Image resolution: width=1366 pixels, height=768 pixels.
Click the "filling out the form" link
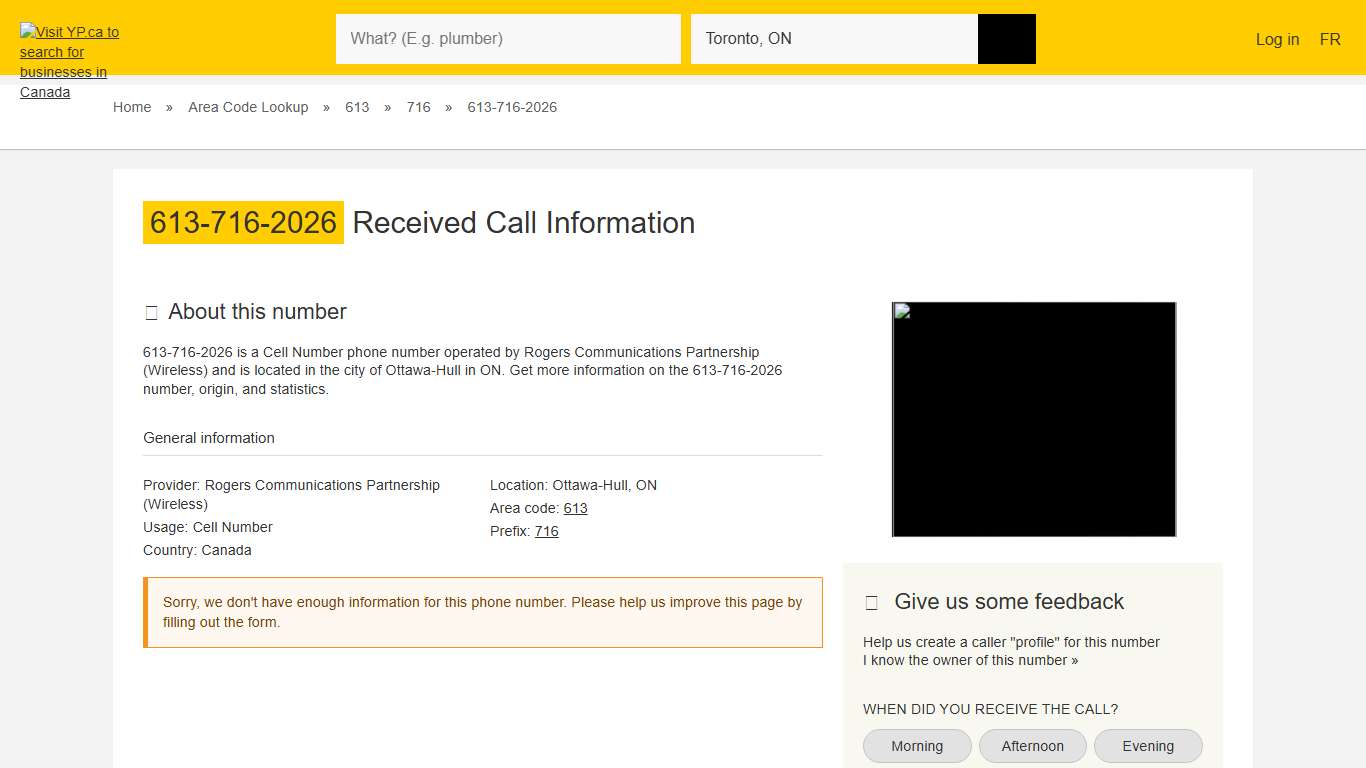(218, 622)
